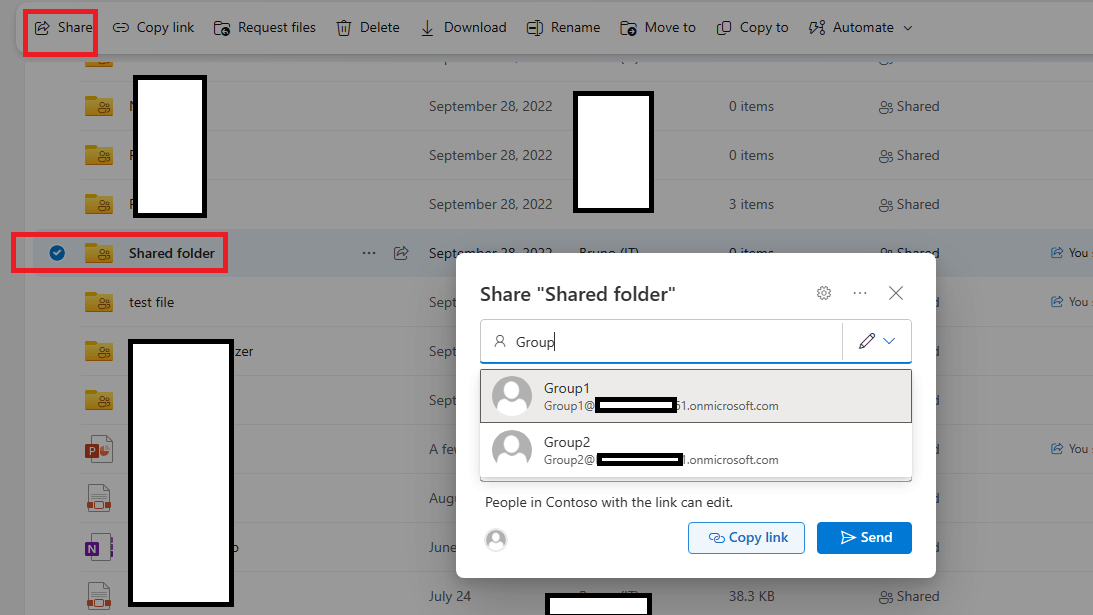This screenshot has width=1093, height=615.
Task: Click the PowerPoint file icon
Action: click(x=99, y=450)
